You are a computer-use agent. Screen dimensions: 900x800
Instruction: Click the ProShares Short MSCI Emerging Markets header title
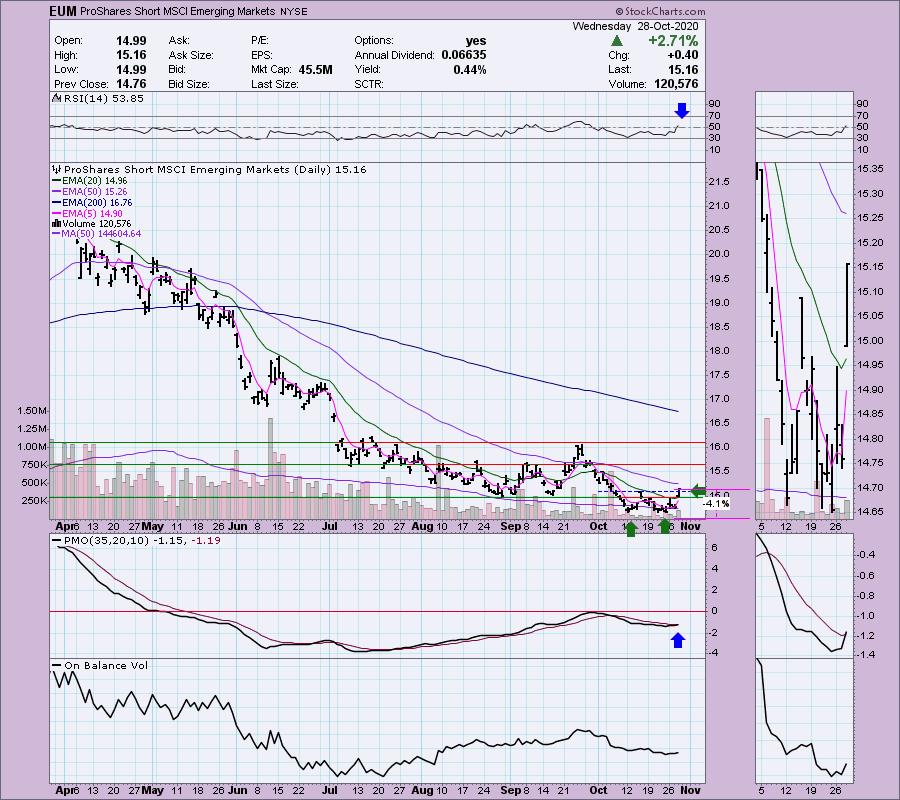pos(178,11)
